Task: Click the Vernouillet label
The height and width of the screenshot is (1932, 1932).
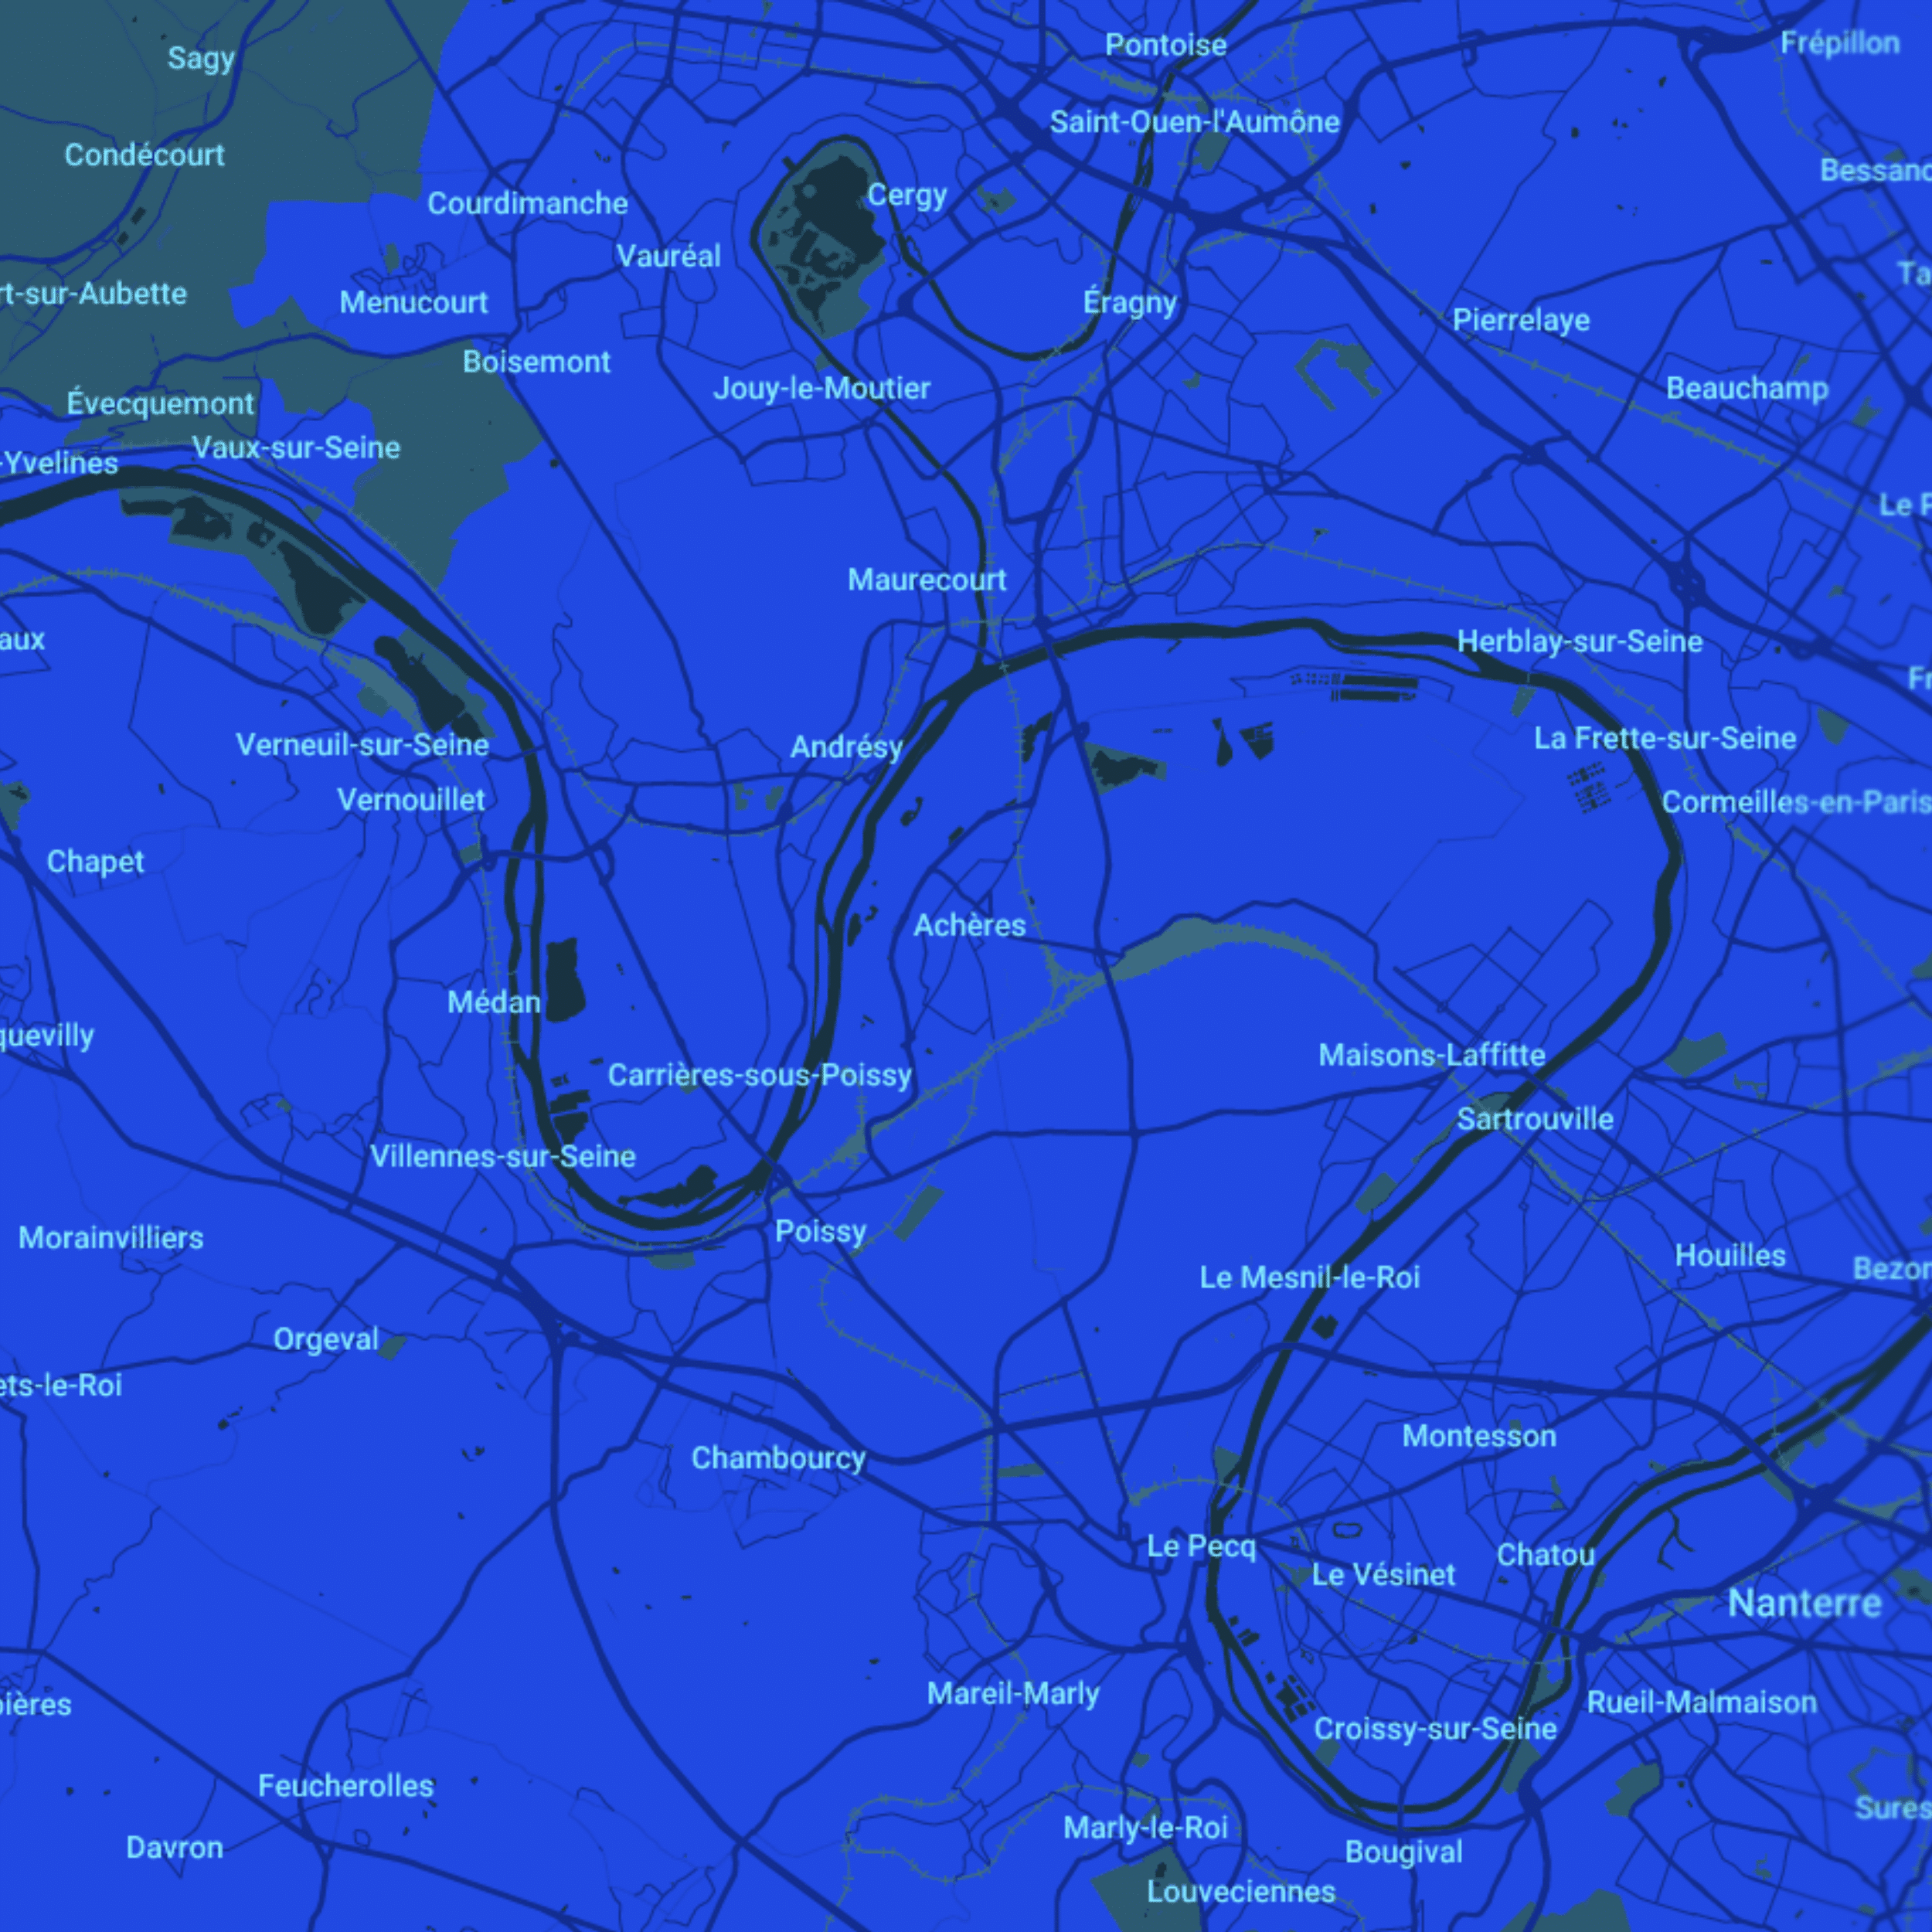Action: click(x=411, y=800)
